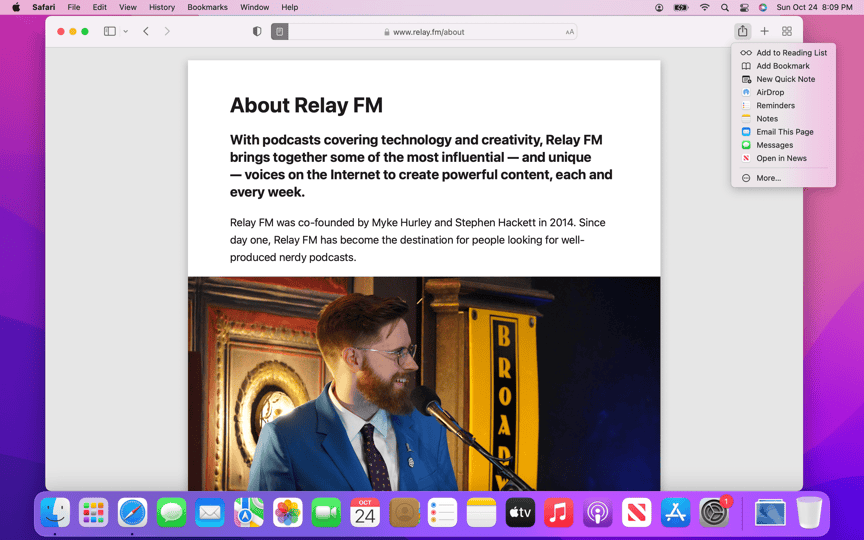This screenshot has height=540, width=864.
Task: Send page to Reminders
Action: click(784, 106)
